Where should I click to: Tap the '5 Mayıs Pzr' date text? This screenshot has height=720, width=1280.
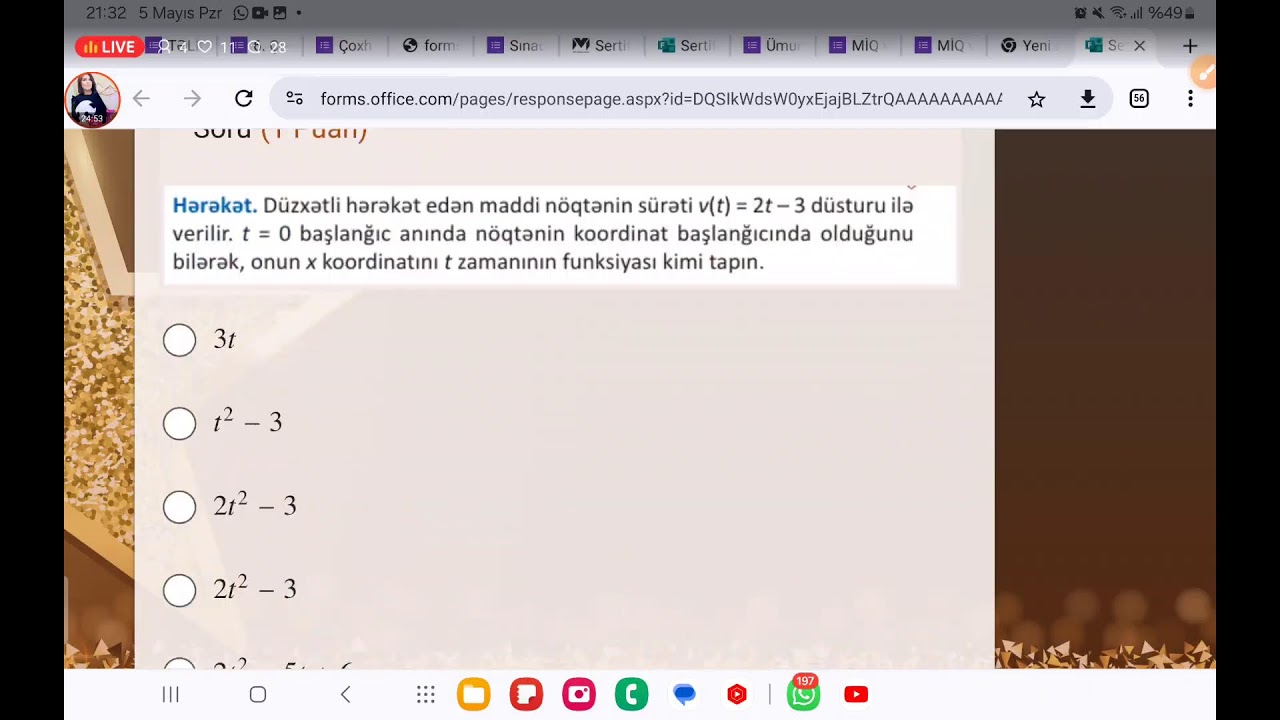[180, 13]
